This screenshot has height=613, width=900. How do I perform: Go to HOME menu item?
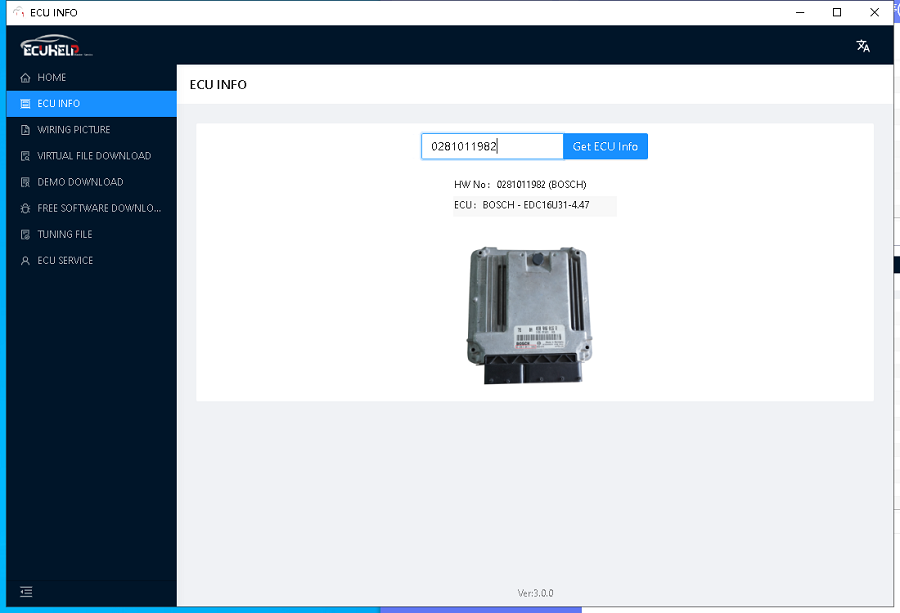(91, 77)
